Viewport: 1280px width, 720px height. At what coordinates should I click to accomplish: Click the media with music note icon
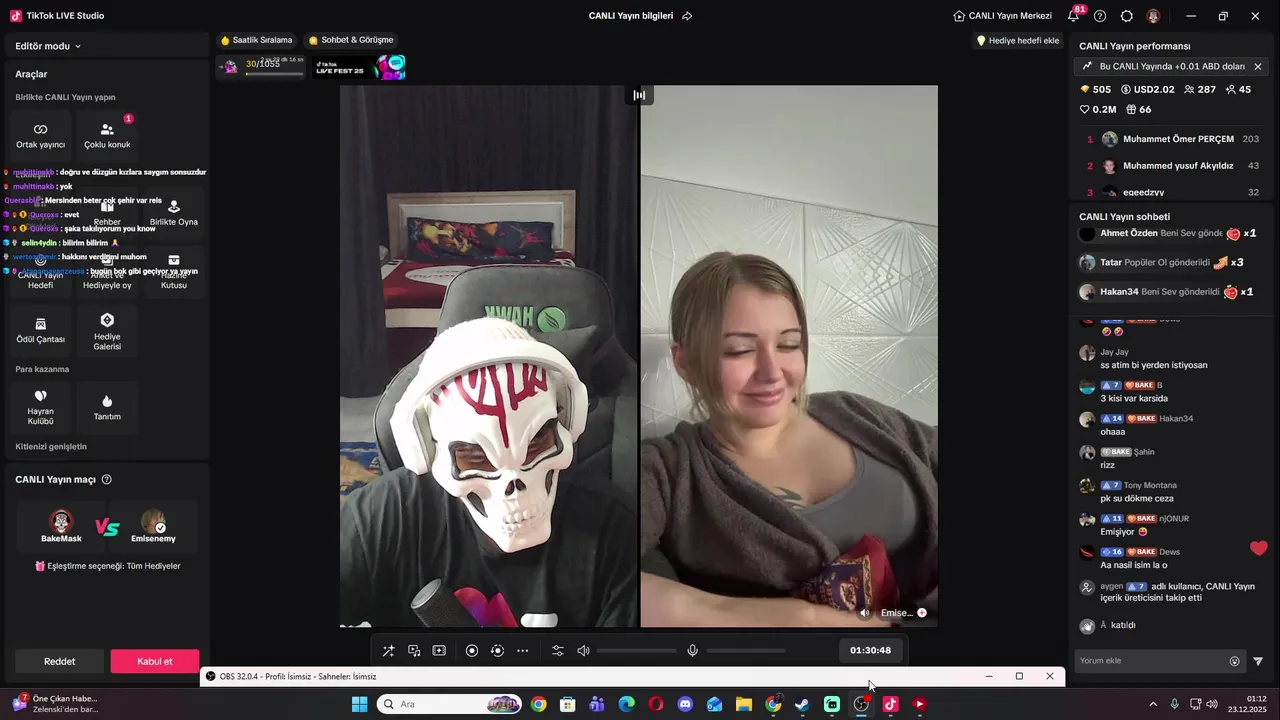pyautogui.click(x=414, y=651)
